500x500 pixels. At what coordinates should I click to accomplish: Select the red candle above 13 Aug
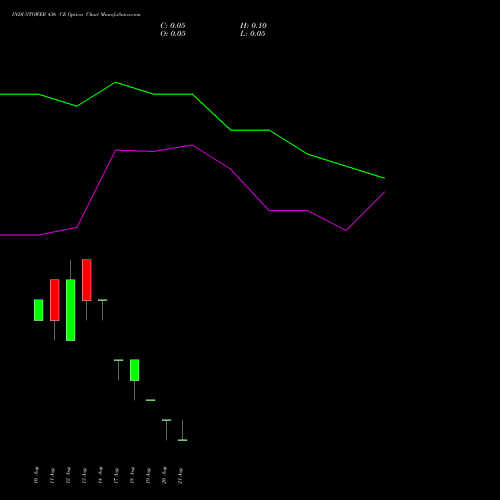tap(87, 280)
